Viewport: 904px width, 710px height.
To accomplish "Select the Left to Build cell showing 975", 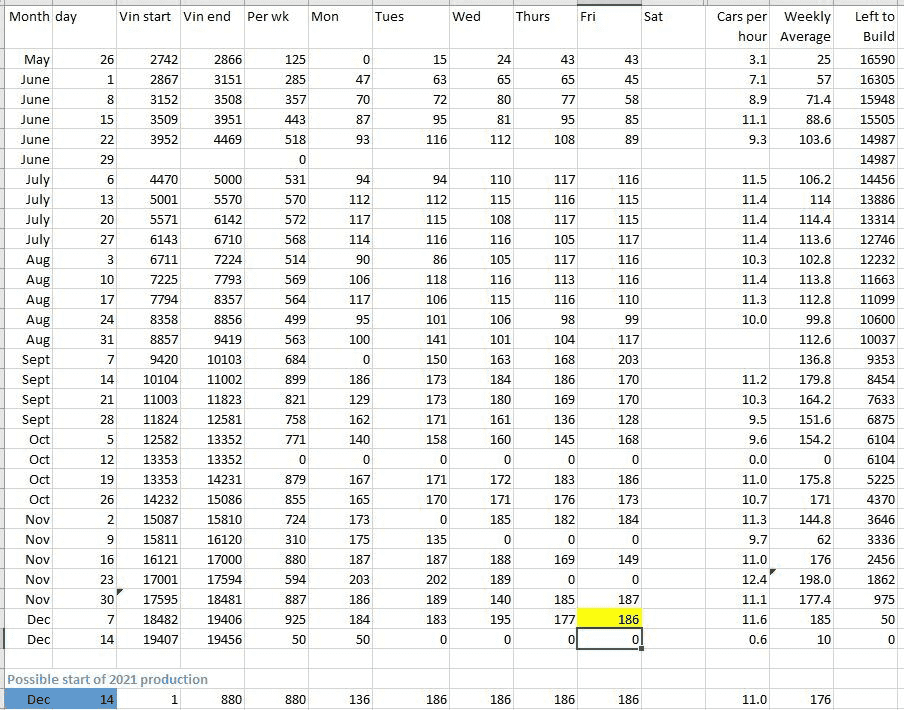I will pos(873,600).
